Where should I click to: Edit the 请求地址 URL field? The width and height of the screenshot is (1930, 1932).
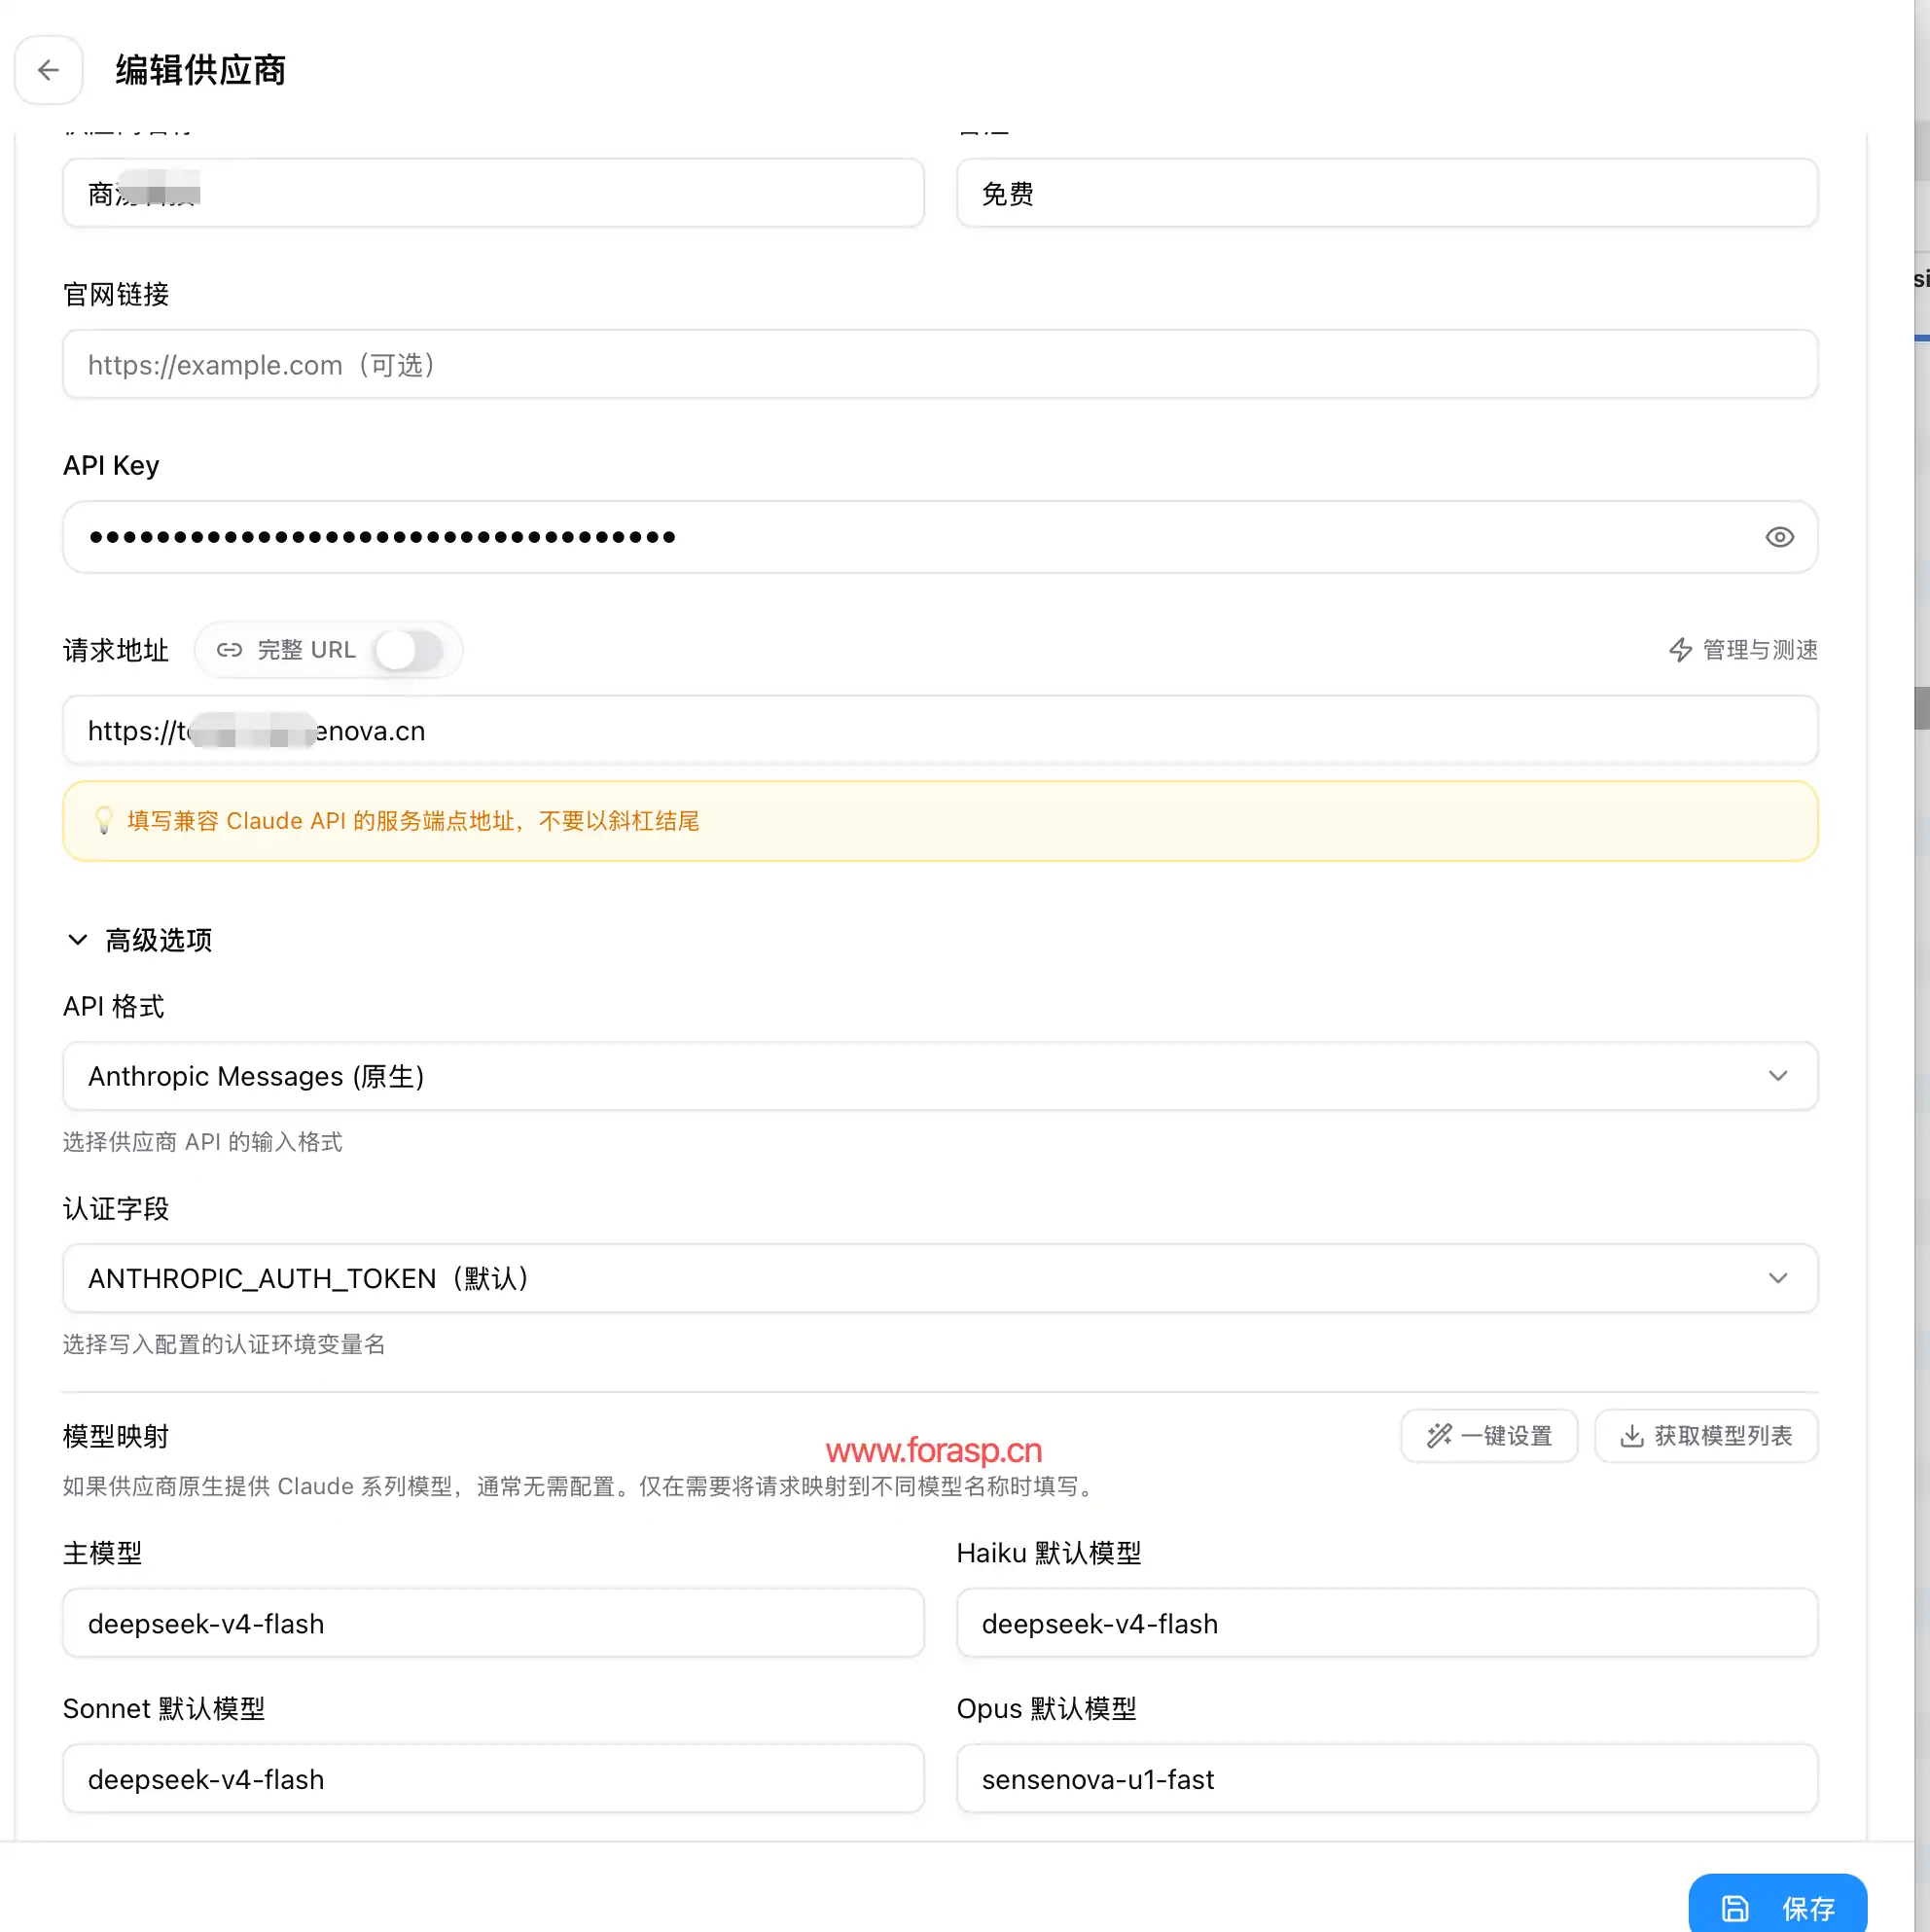[940, 731]
